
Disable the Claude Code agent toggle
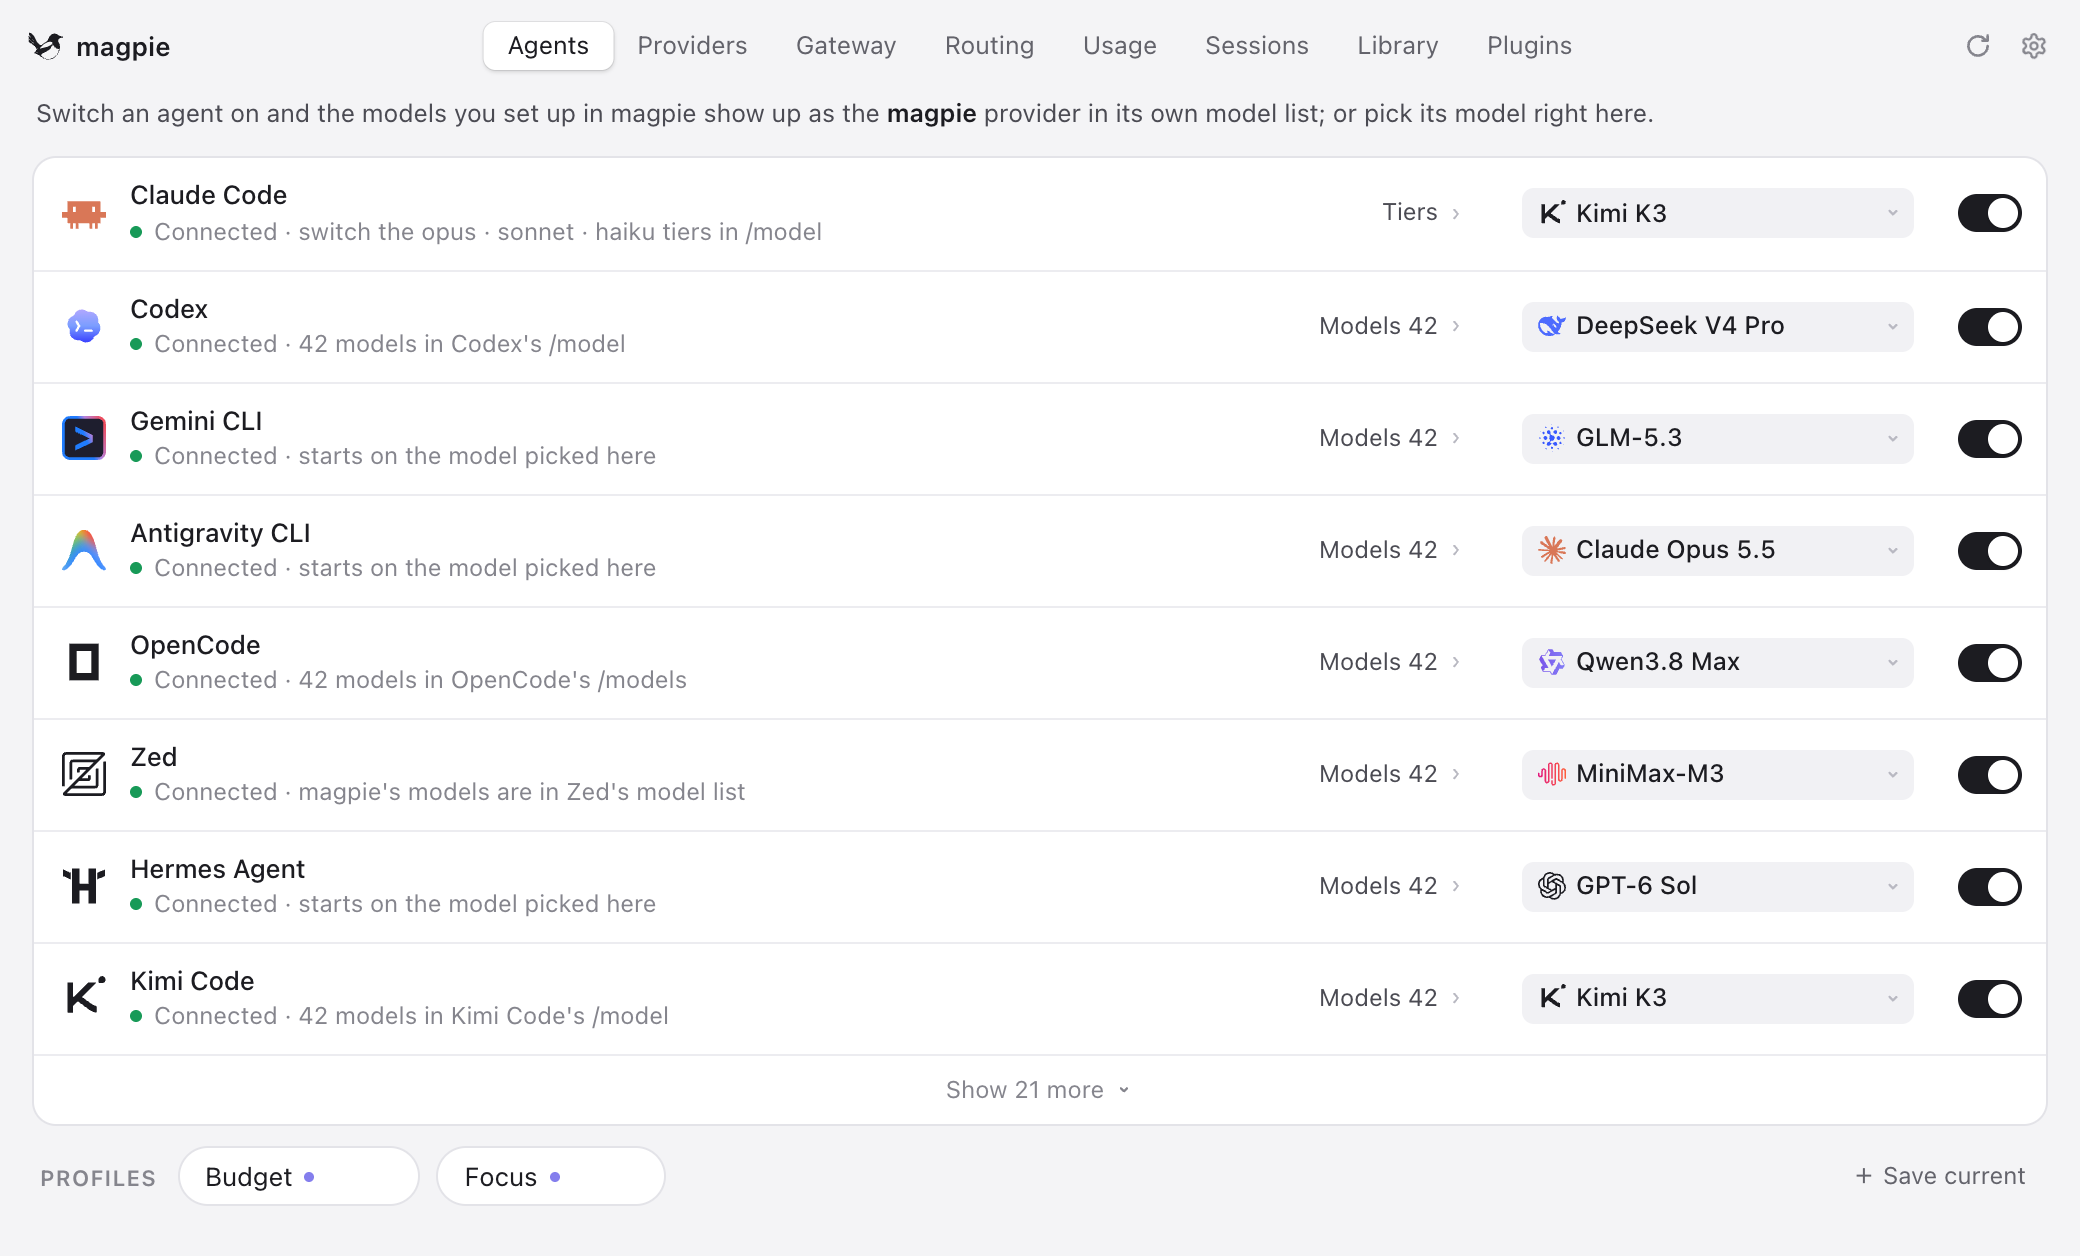[1989, 213]
